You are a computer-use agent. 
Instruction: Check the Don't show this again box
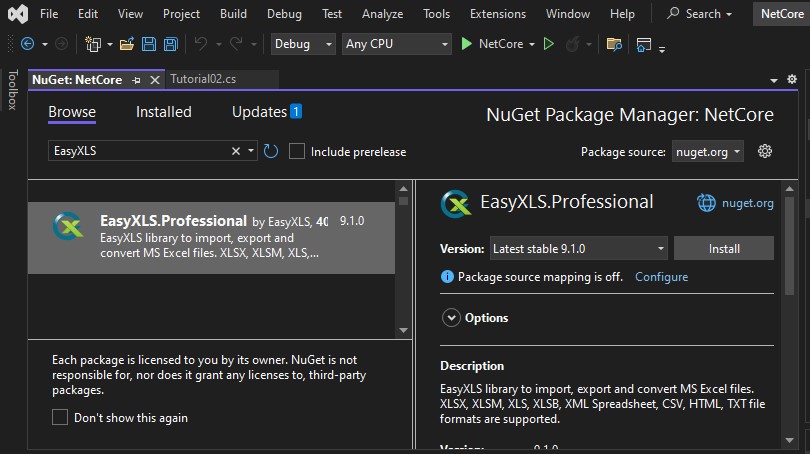[x=60, y=417]
